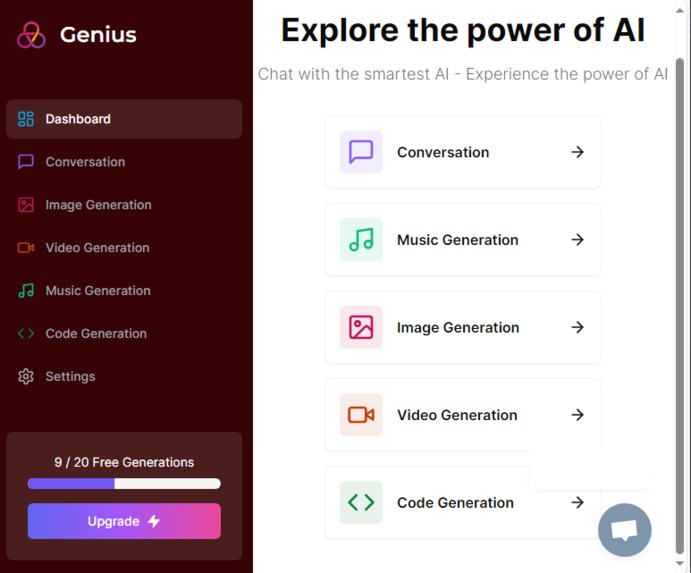
Task: Click the arrow on Video Generation card
Action: [x=577, y=415]
